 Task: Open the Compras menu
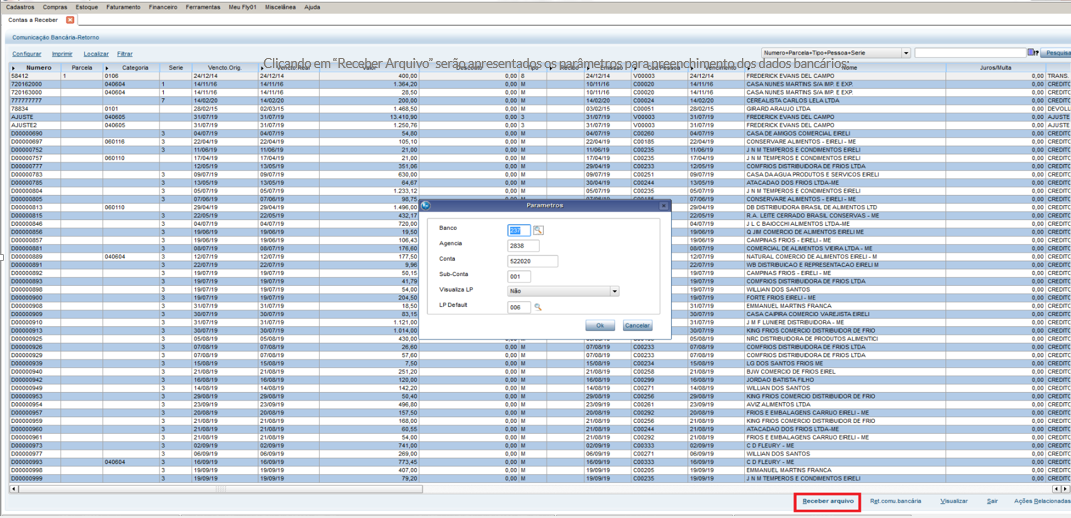(55, 7)
